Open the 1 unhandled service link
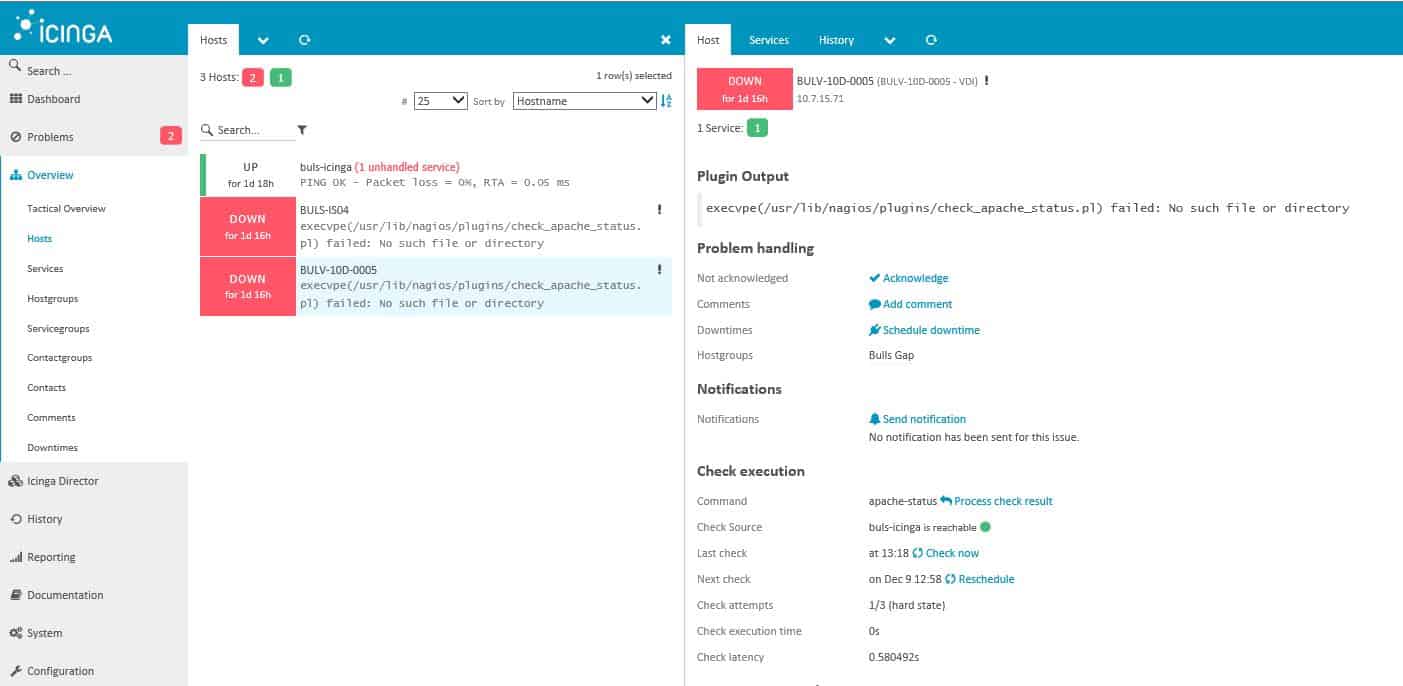This screenshot has height=686, width=1403. pyautogui.click(x=407, y=167)
